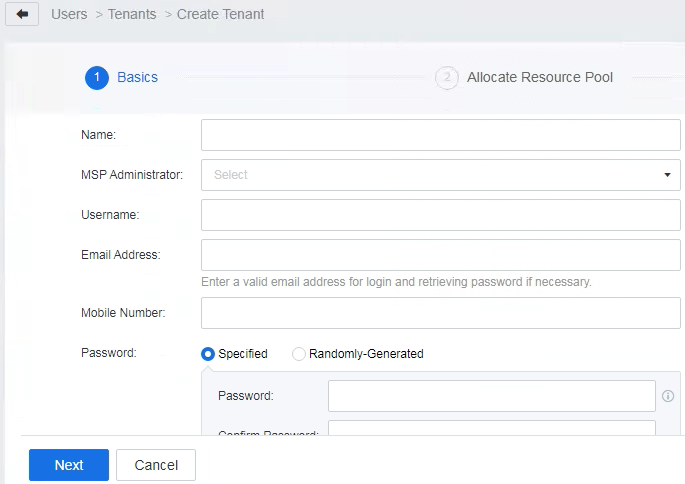The width and height of the screenshot is (685, 484).
Task: Click the Password field in the Specified panel
Action: tap(491, 396)
